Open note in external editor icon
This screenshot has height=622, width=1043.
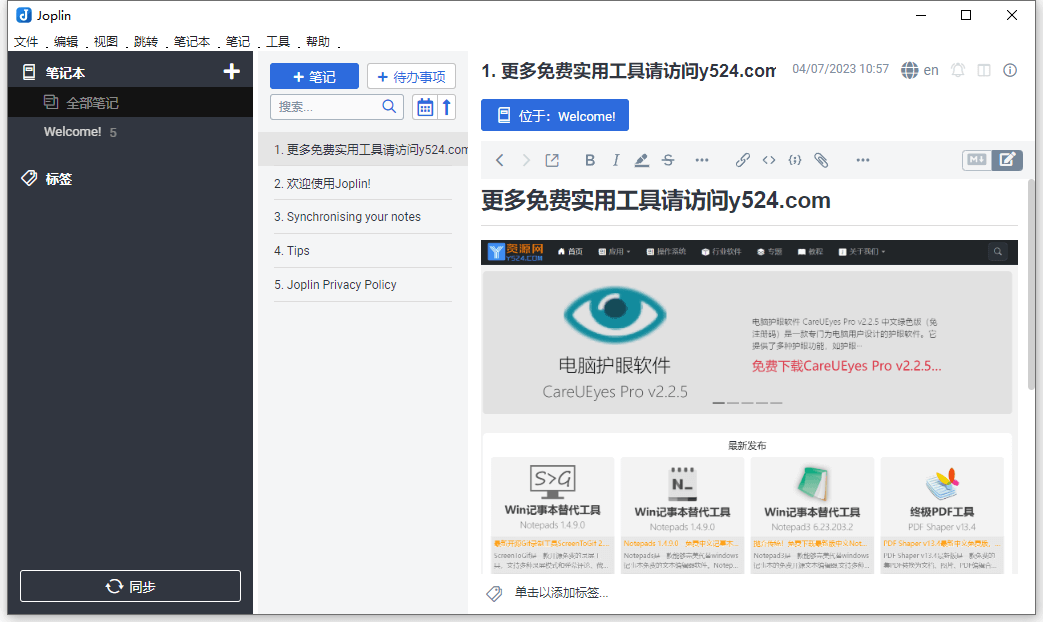coord(552,160)
